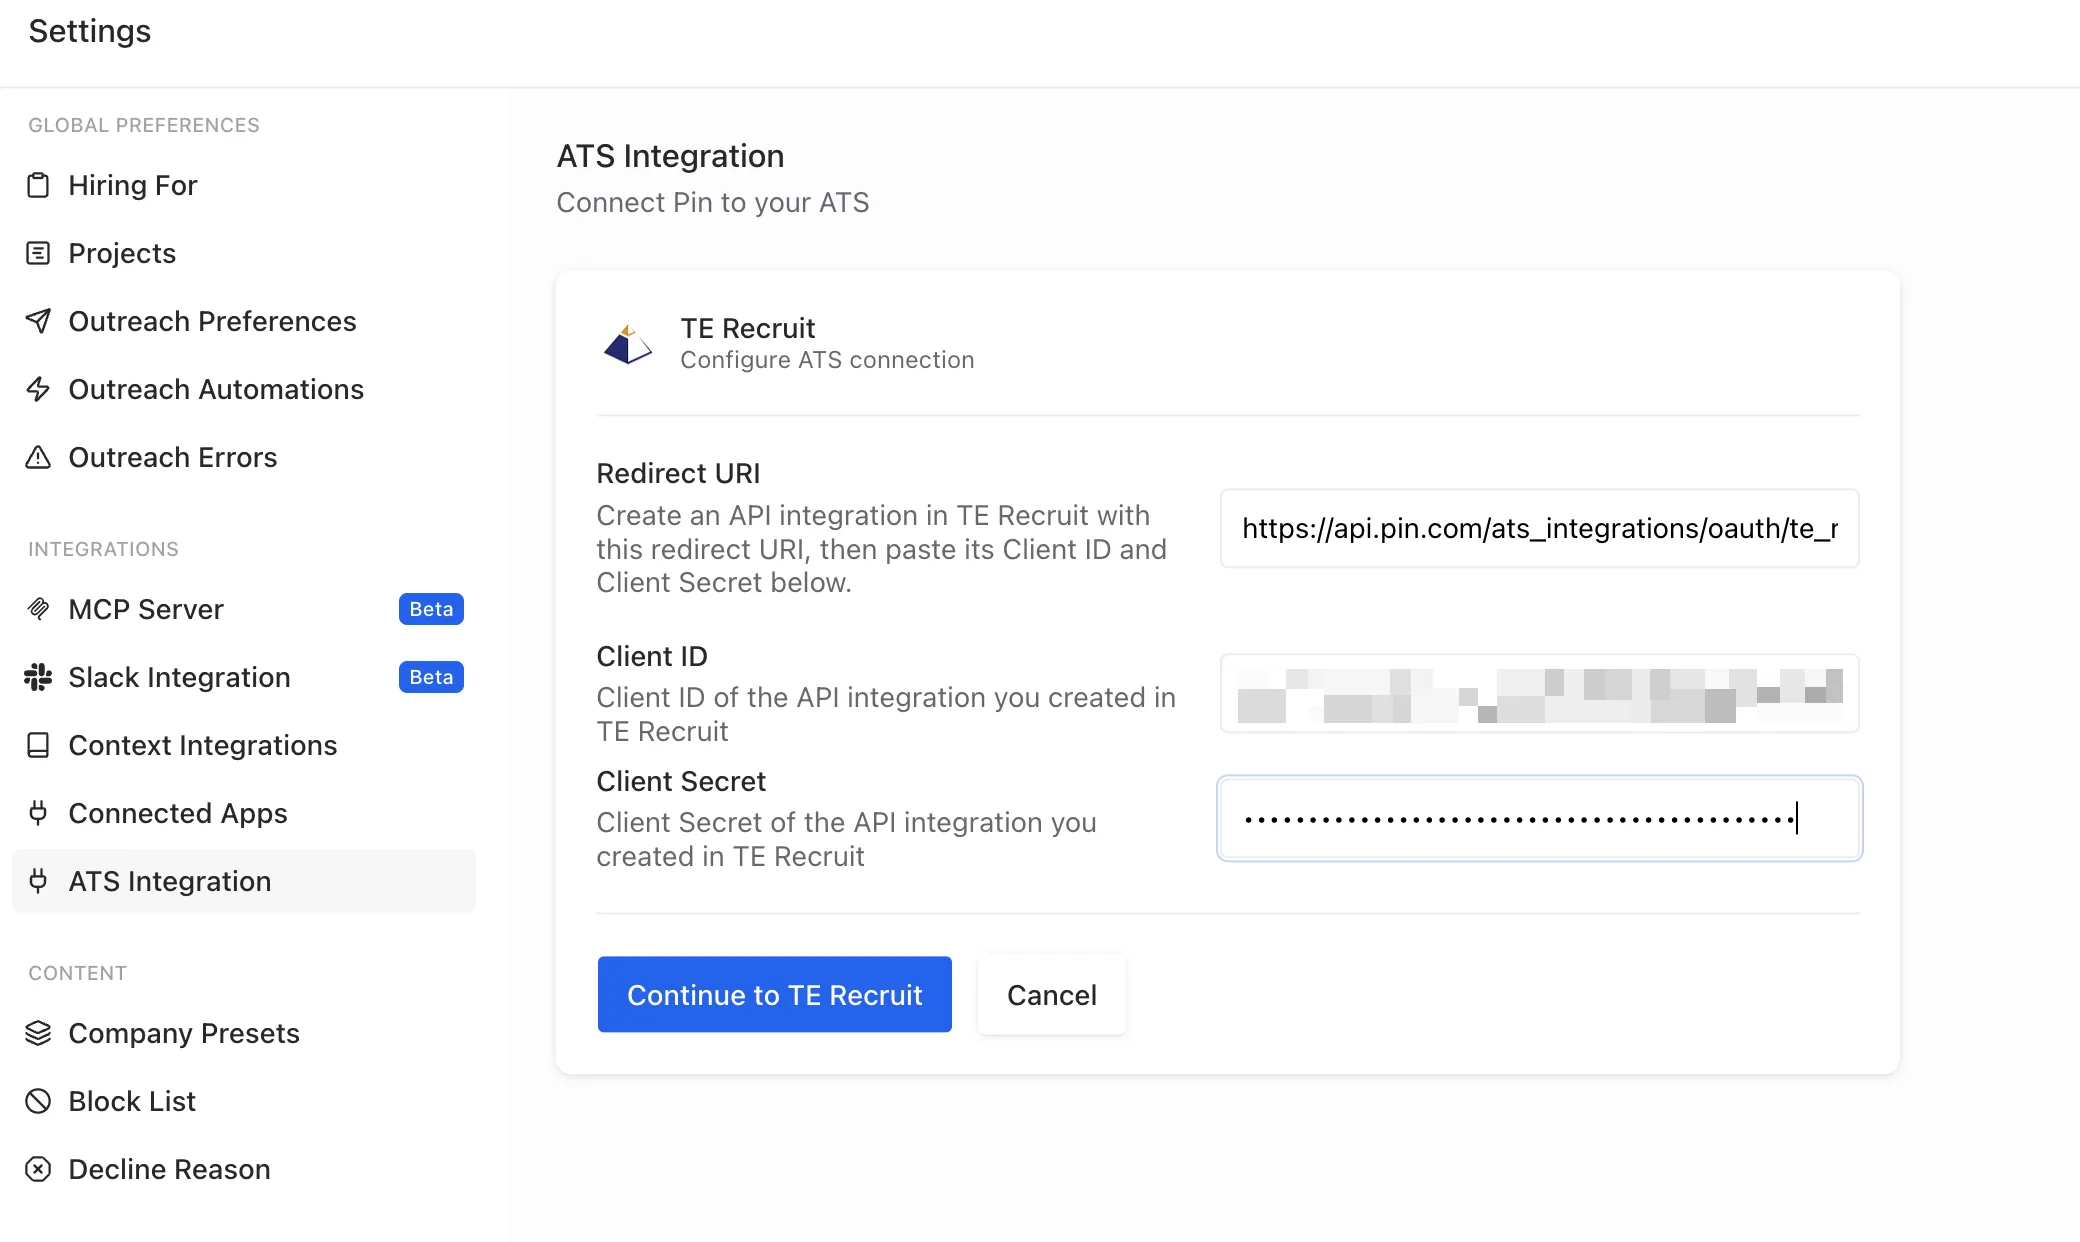Click the Company Presets layers icon

click(x=38, y=1033)
